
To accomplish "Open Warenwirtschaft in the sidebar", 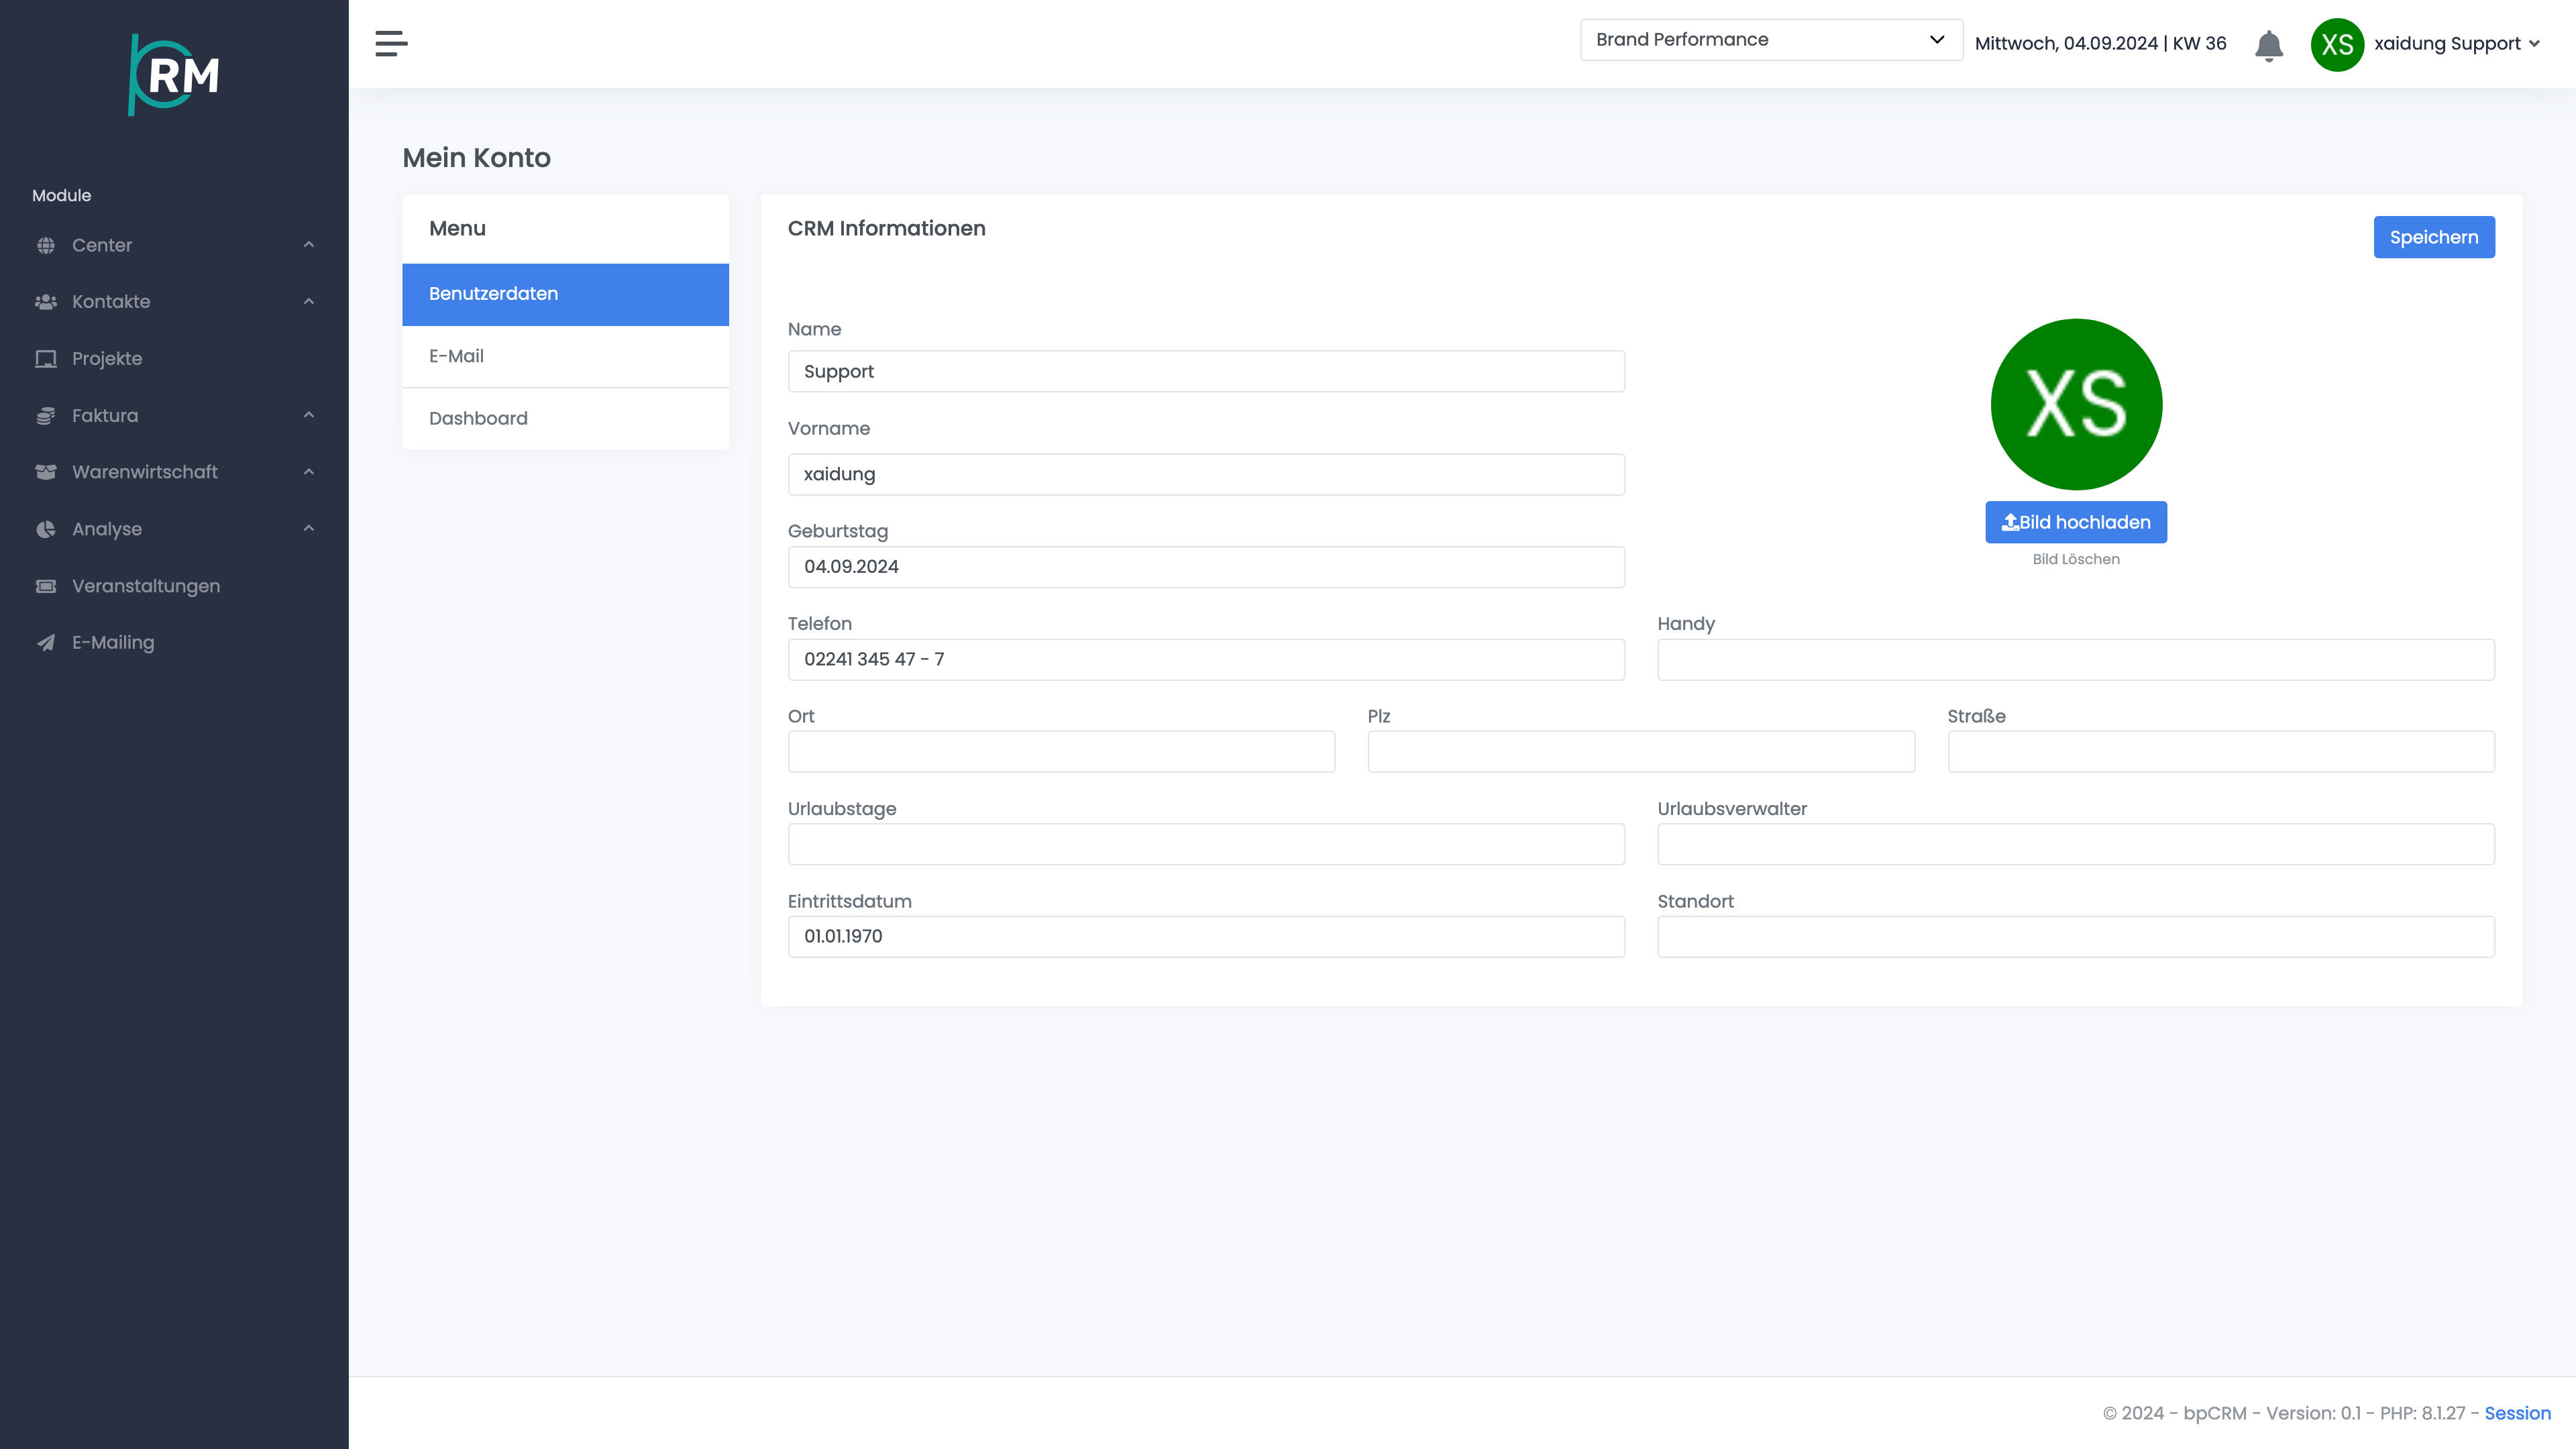I will 174,472.
